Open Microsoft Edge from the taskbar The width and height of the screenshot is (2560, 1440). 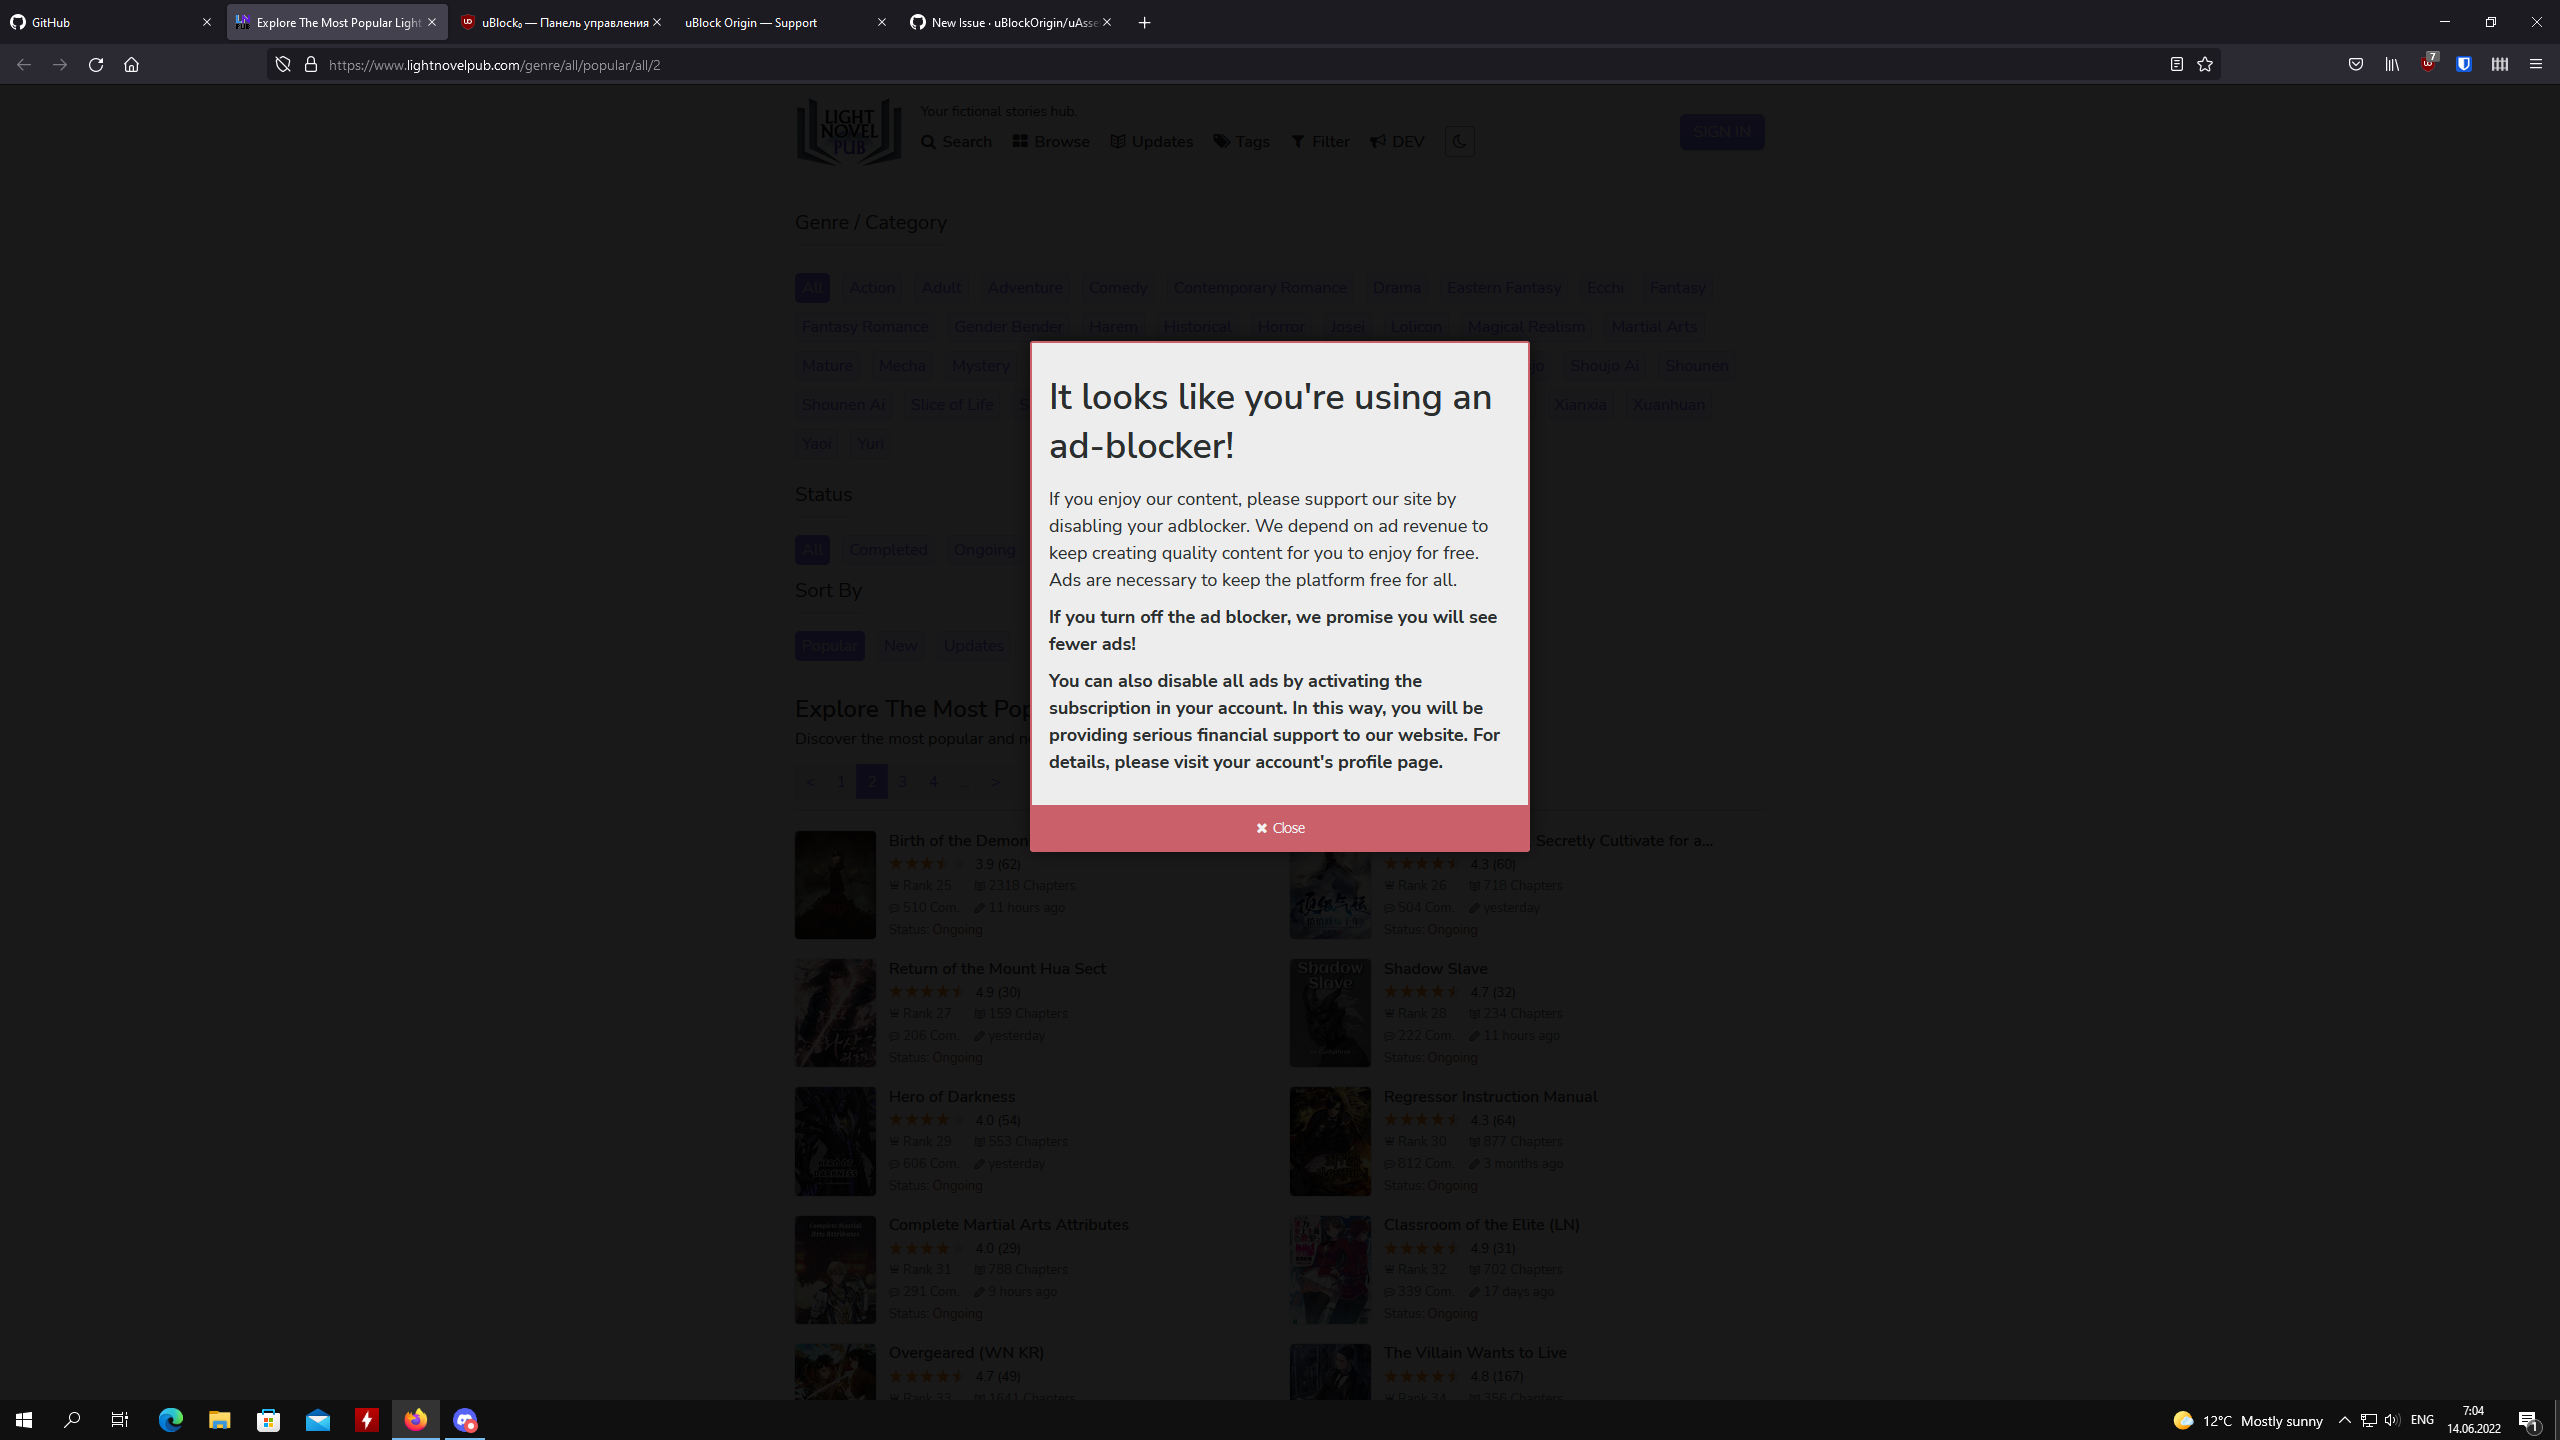click(x=171, y=1420)
